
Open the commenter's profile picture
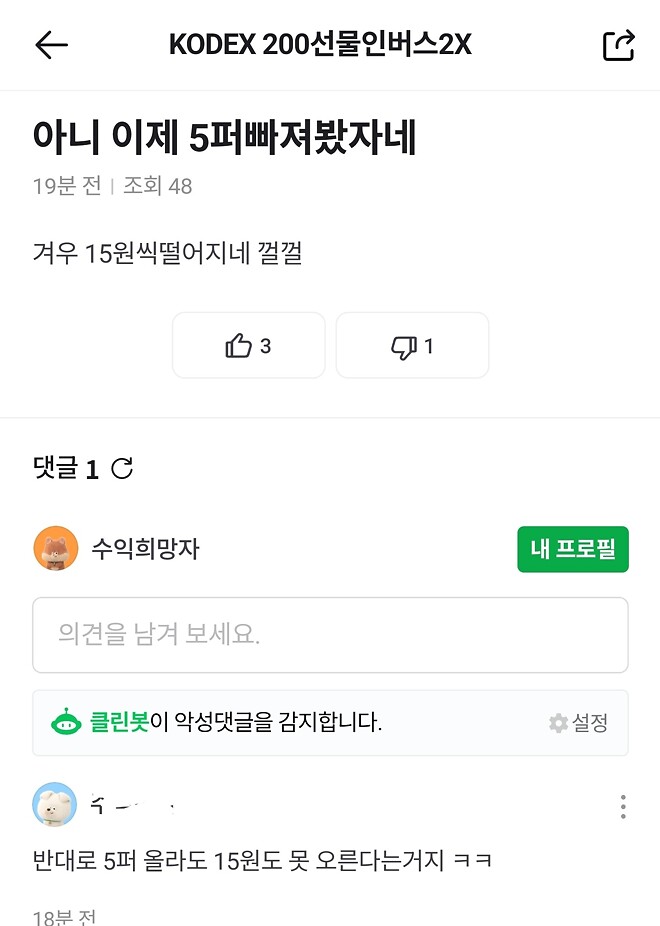[x=55, y=805]
